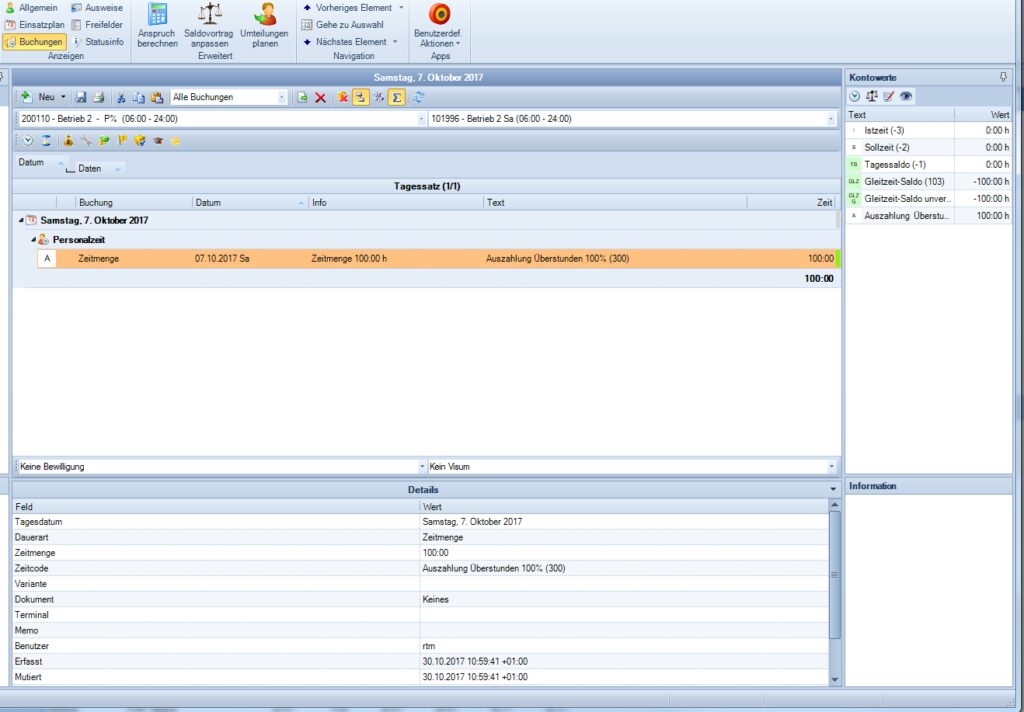The height and width of the screenshot is (712, 1024).
Task: Save bookings with the diskette icon
Action: point(81,97)
